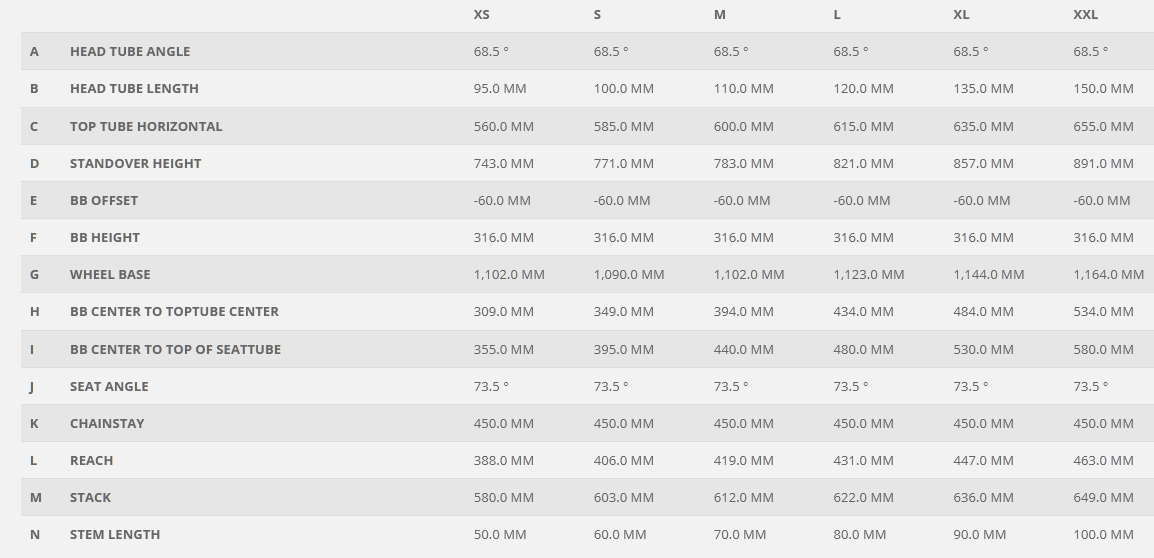The width and height of the screenshot is (1154, 558).
Task: Select the 95.0 MM head tube length value
Action: 500,88
